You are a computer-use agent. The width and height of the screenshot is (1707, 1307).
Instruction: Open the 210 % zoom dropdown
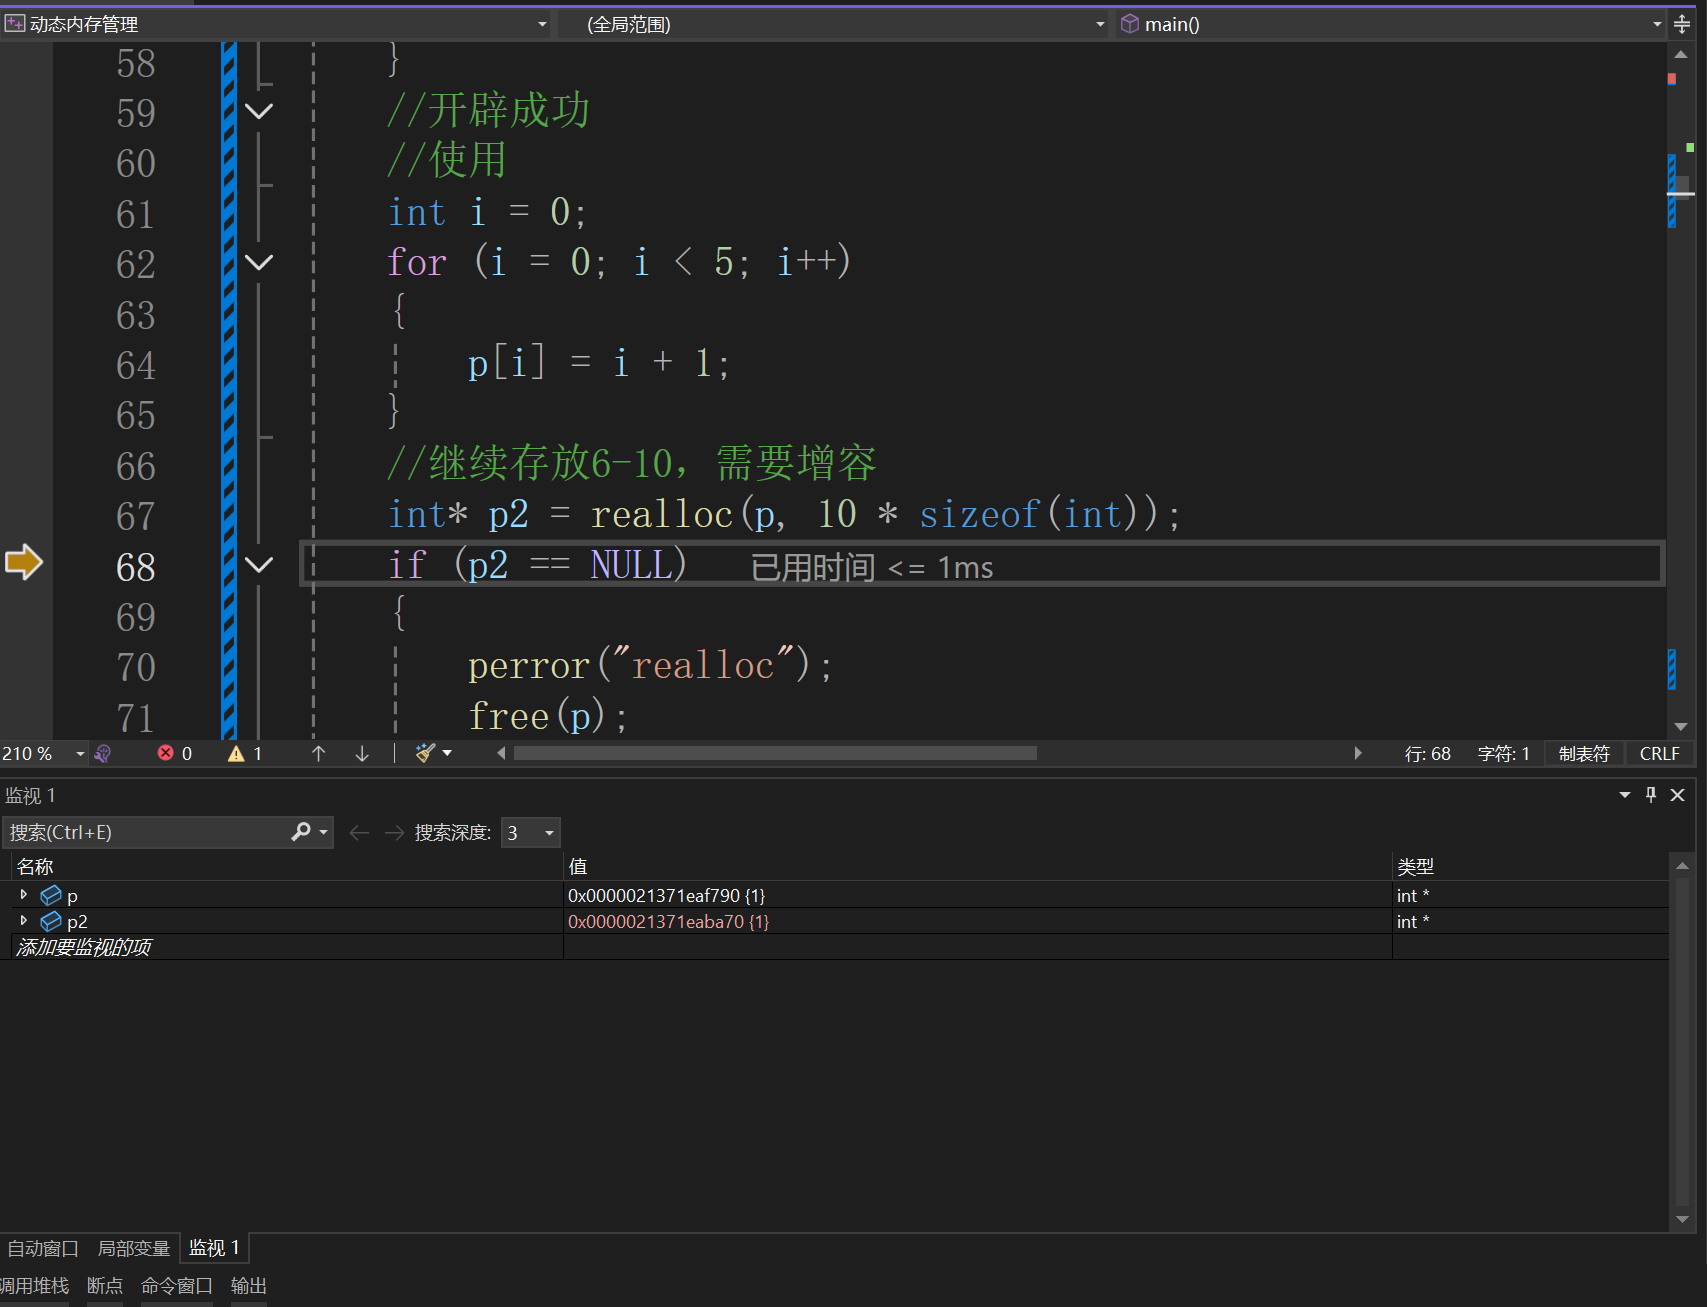(80, 754)
